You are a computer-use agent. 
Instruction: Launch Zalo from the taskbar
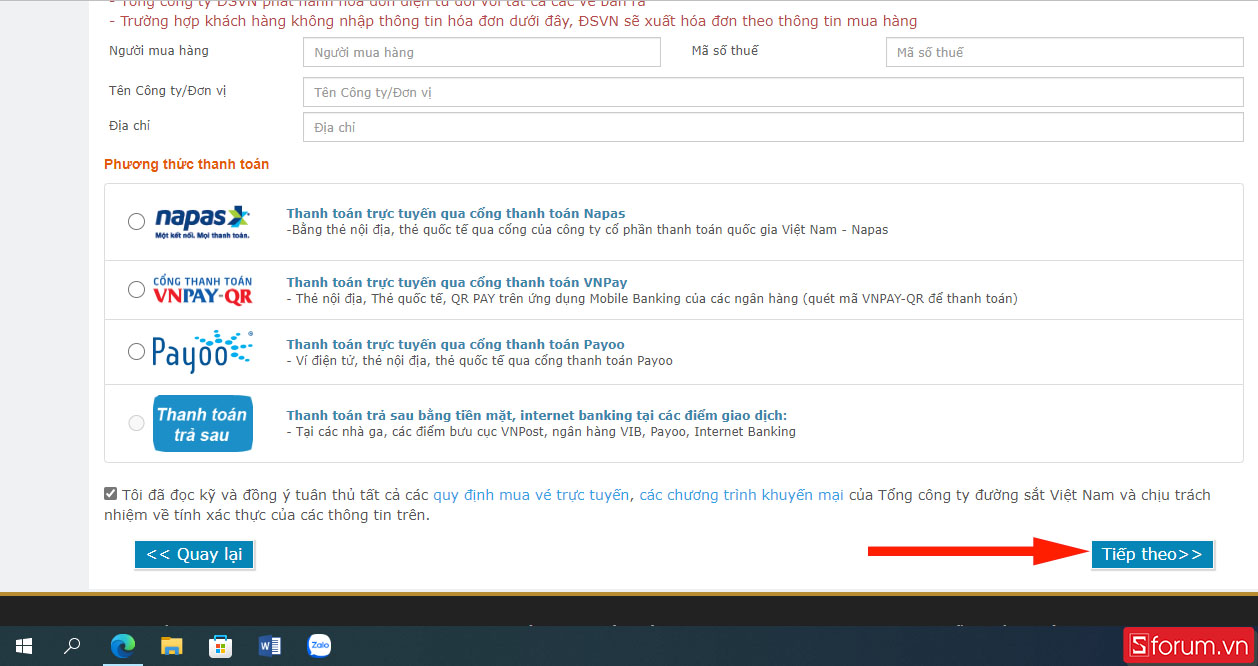pos(319,646)
